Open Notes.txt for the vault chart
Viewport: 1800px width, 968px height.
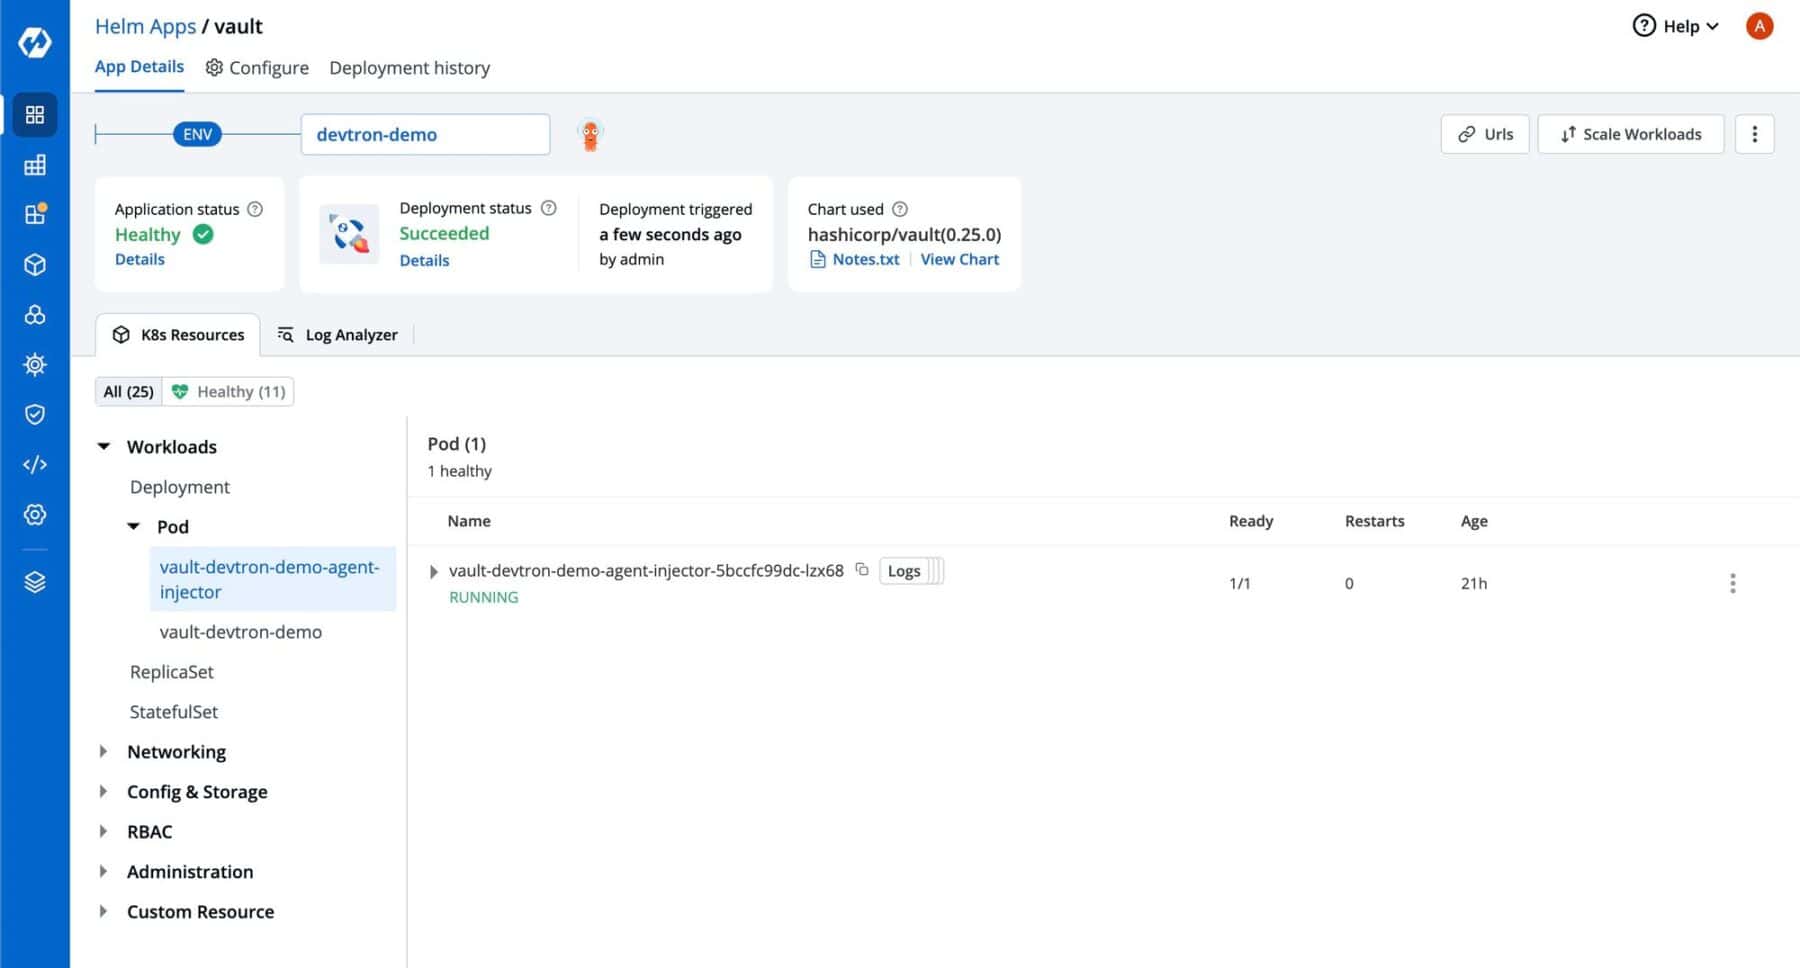[x=864, y=259]
